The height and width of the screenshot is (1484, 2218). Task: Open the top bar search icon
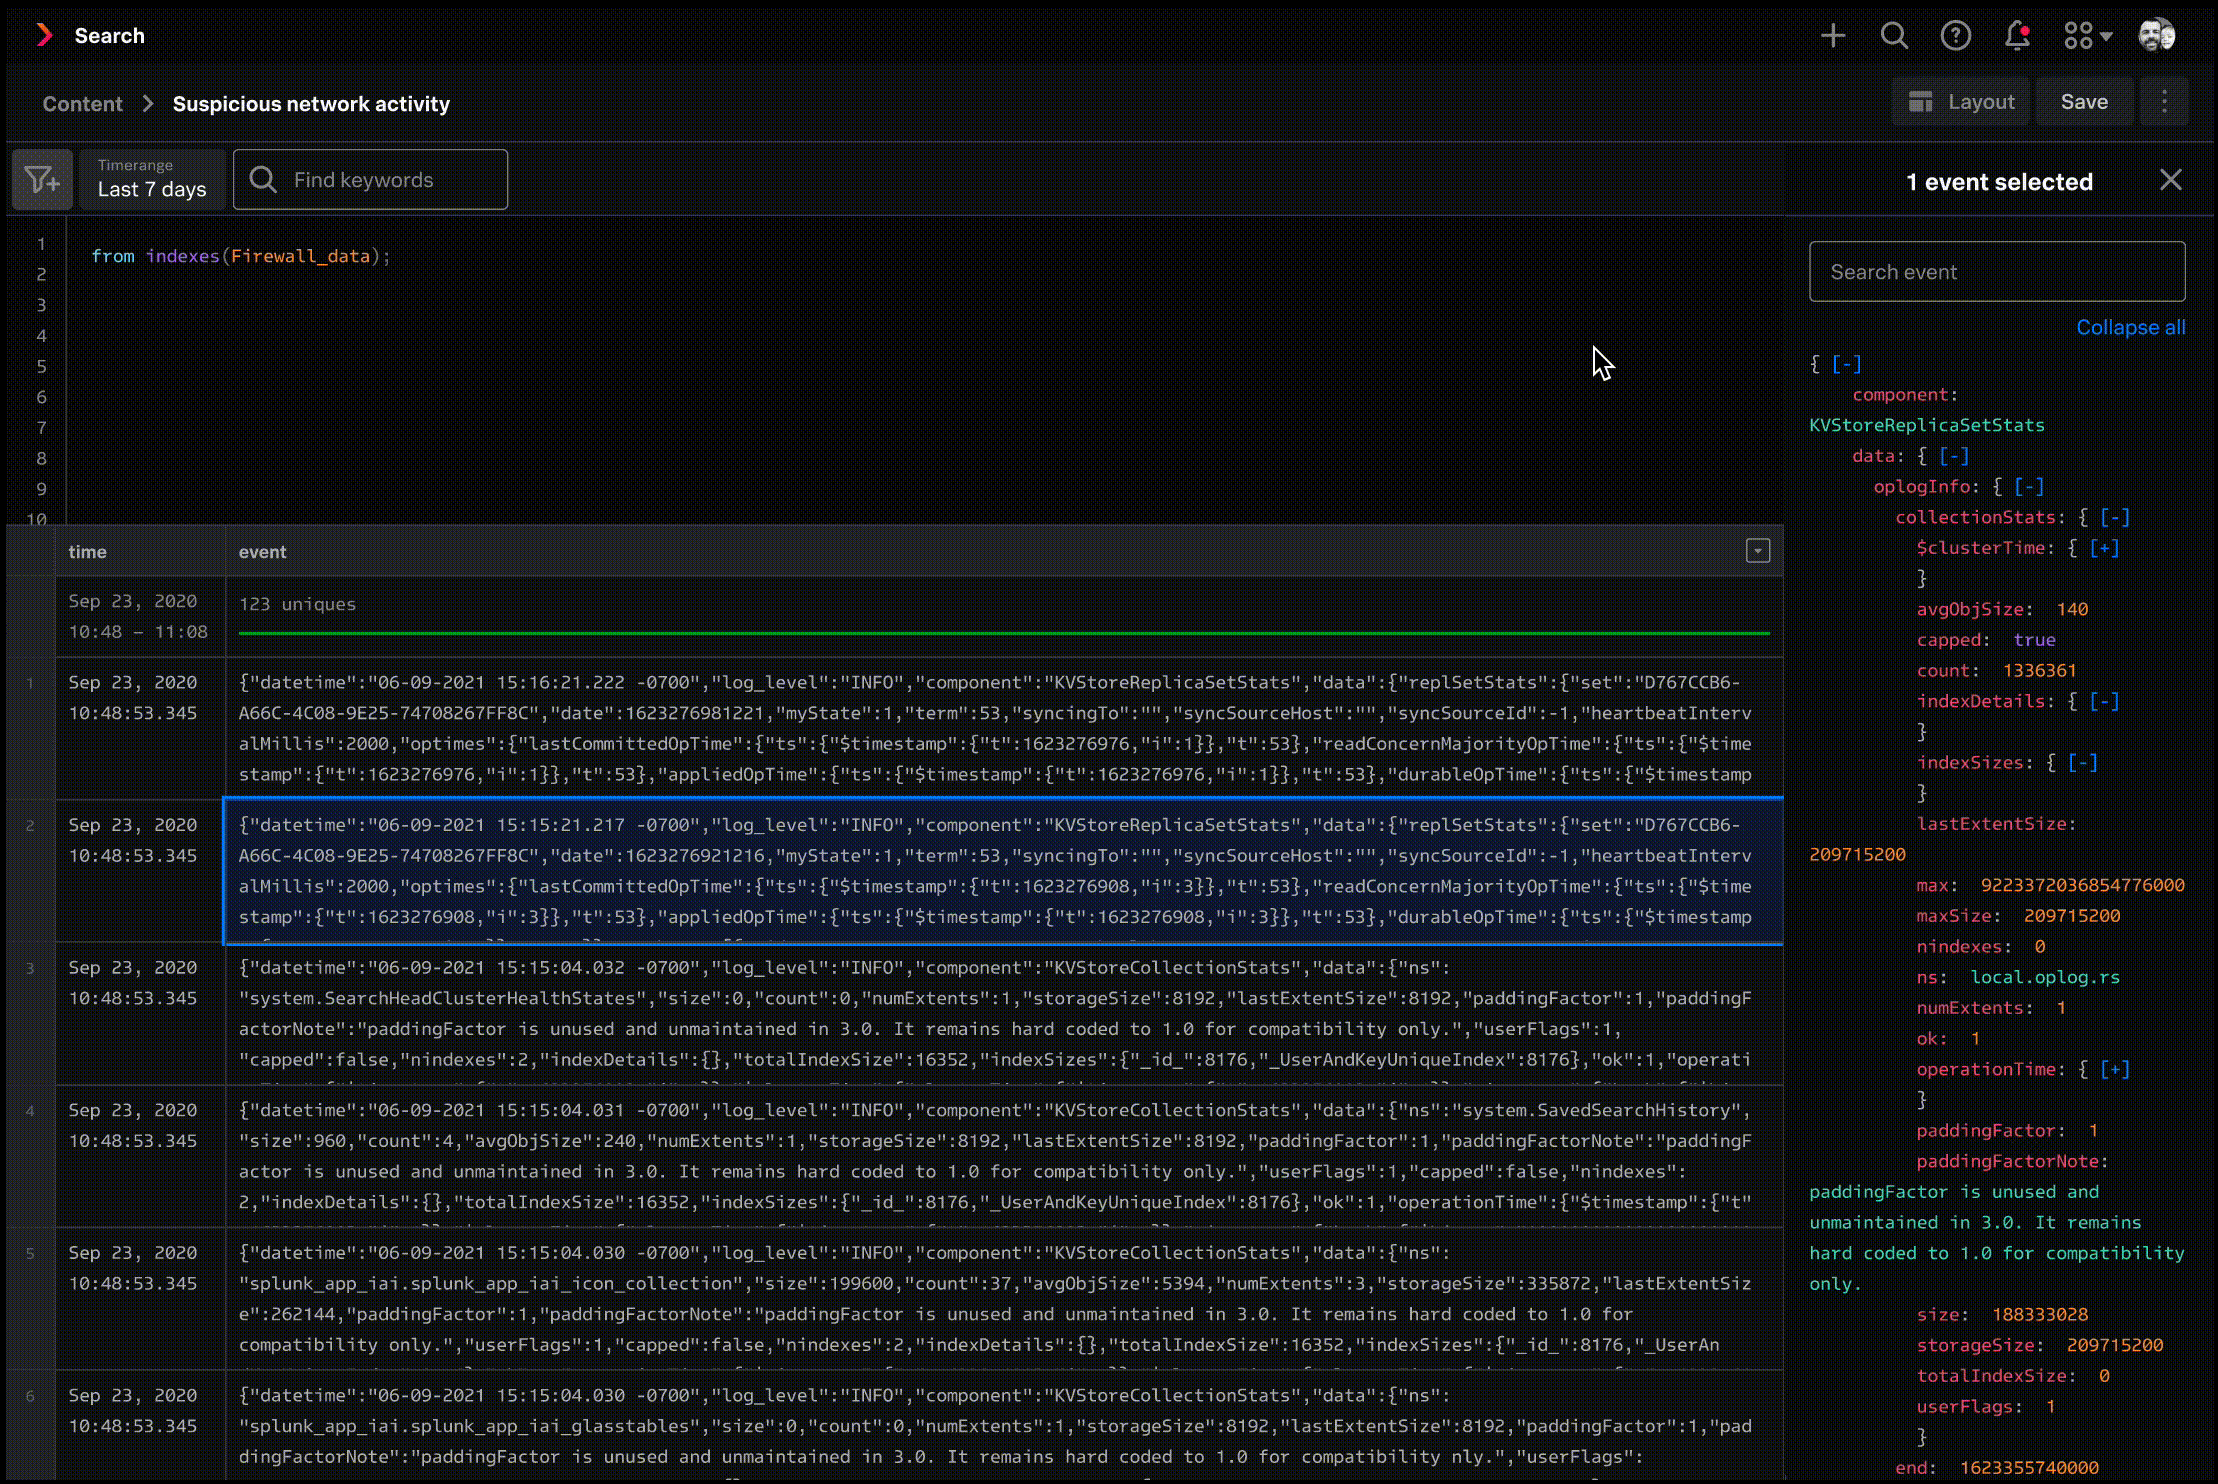(1894, 36)
